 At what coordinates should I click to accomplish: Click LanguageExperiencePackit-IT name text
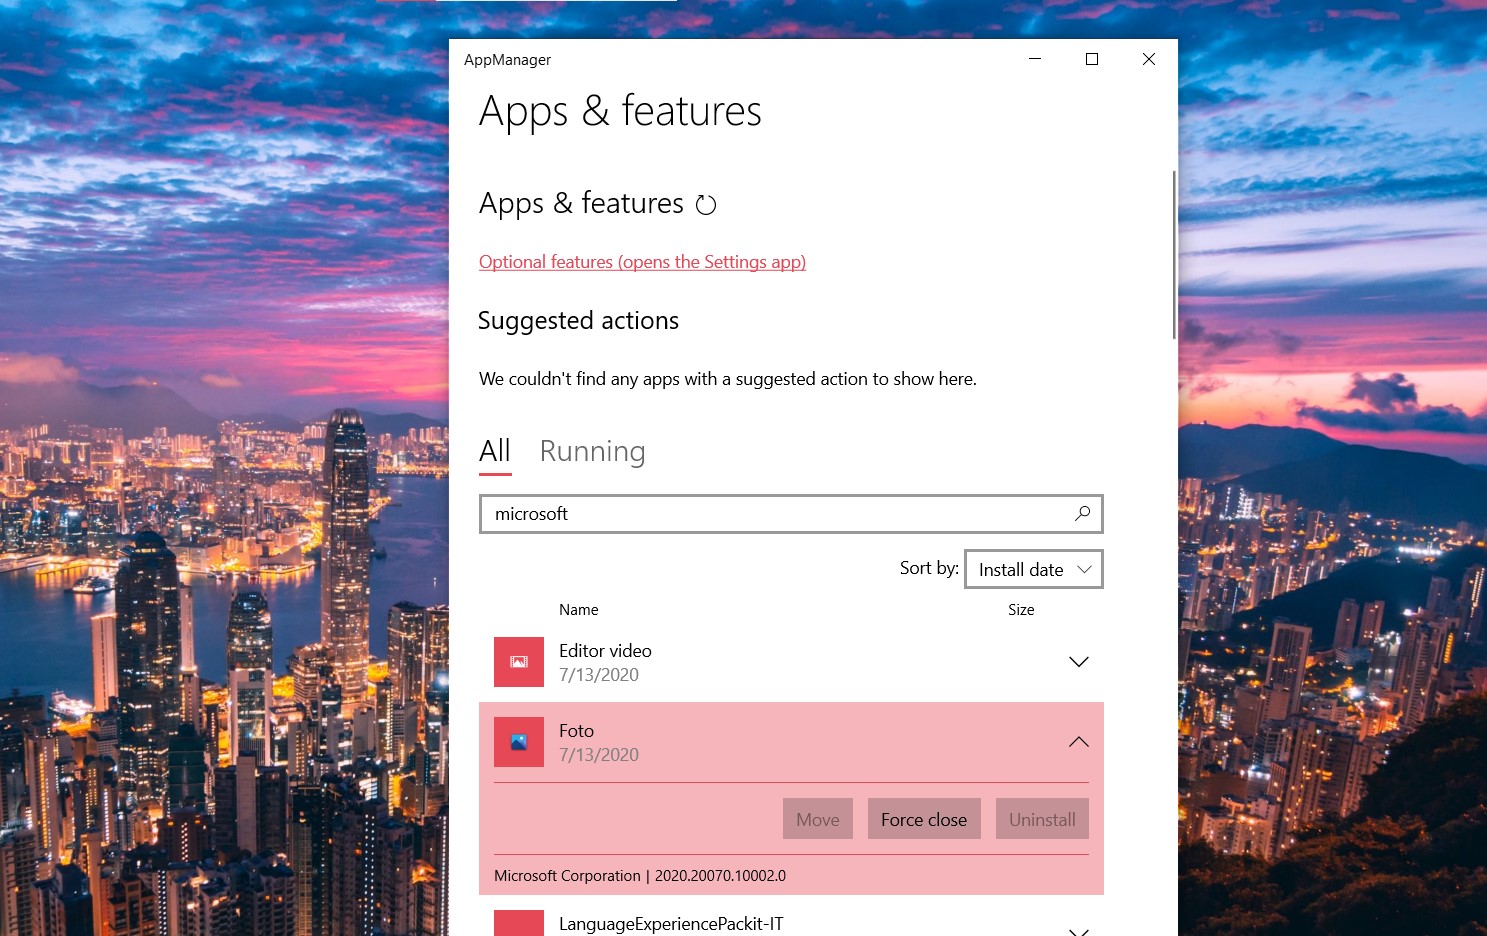click(x=671, y=924)
